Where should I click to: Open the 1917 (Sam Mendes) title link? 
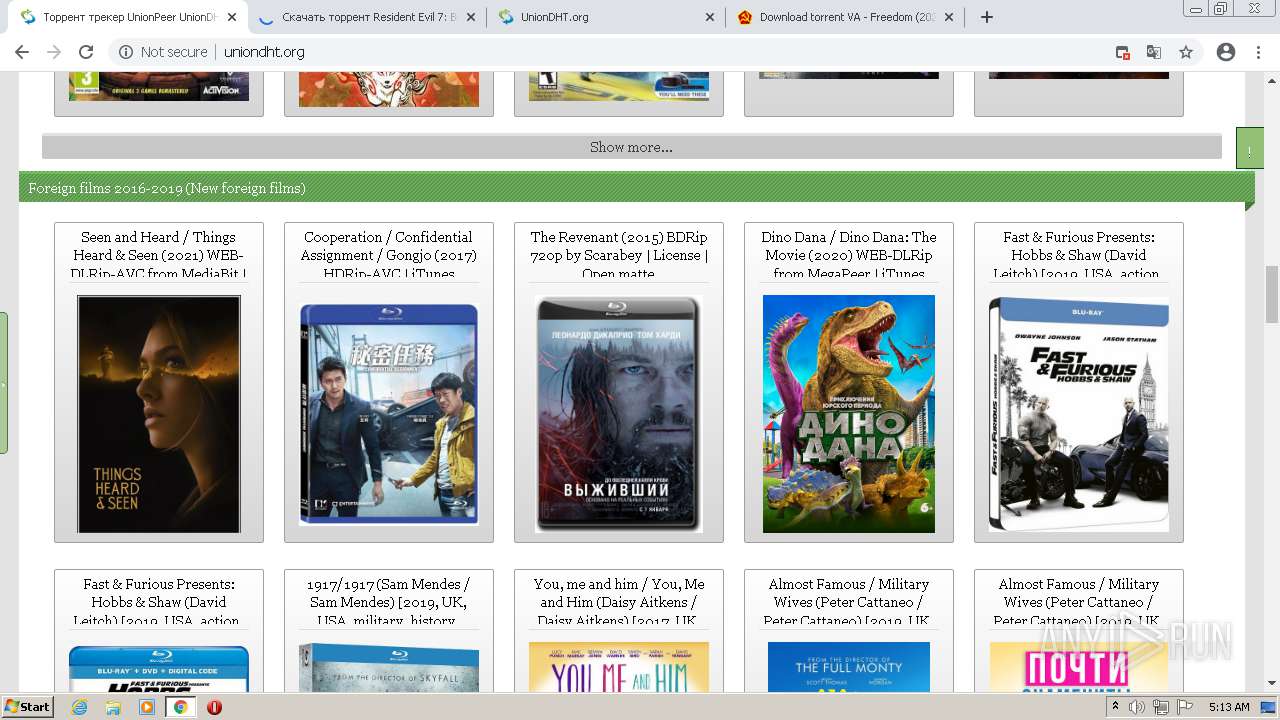[x=389, y=602]
